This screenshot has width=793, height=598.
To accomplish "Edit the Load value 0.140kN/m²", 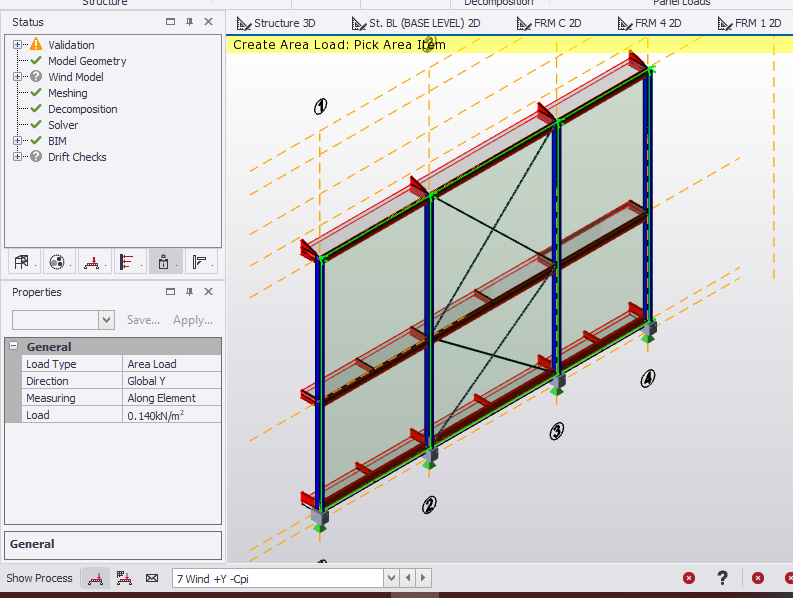I will [171, 415].
